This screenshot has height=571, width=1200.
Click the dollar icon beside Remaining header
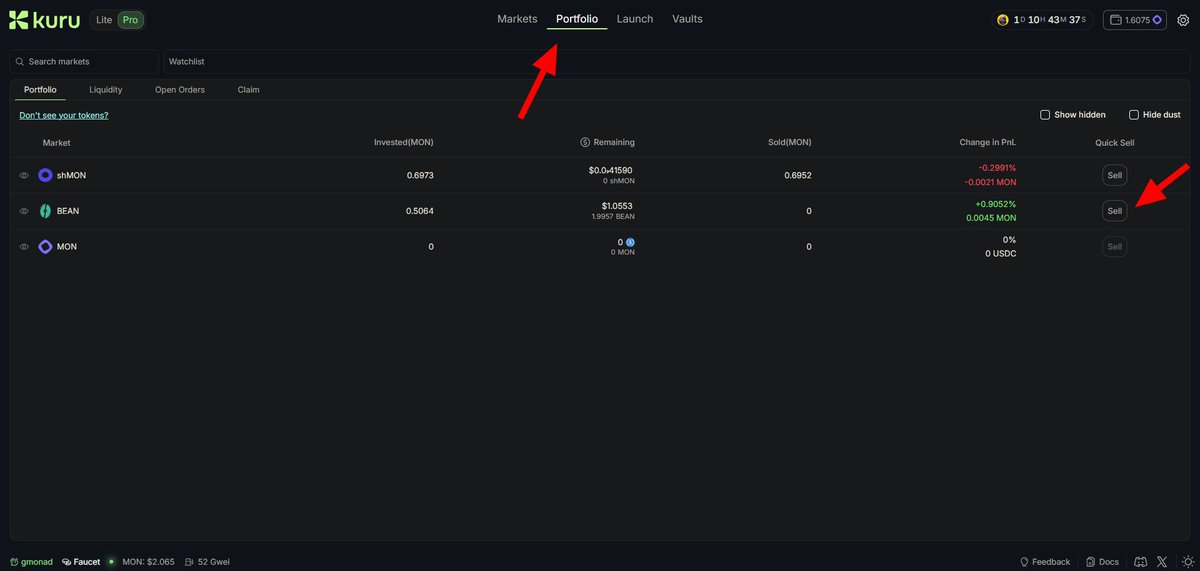[x=585, y=142]
